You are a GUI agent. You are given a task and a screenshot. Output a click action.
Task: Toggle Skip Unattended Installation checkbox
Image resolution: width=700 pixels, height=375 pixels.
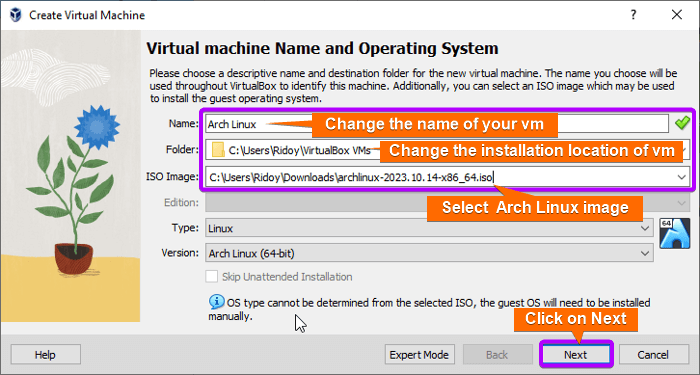[x=212, y=277]
